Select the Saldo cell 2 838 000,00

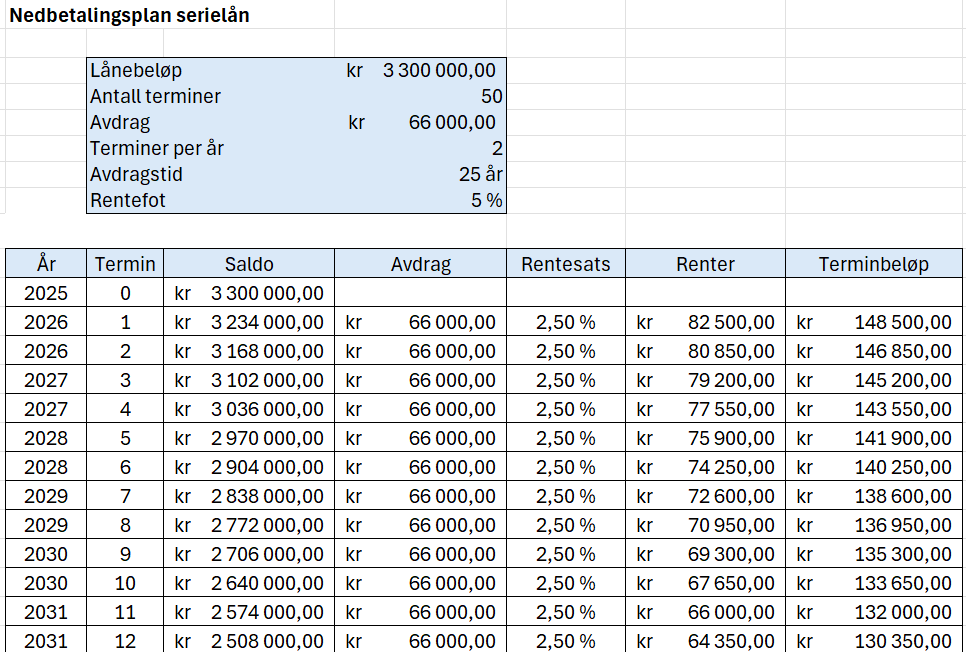(249, 495)
